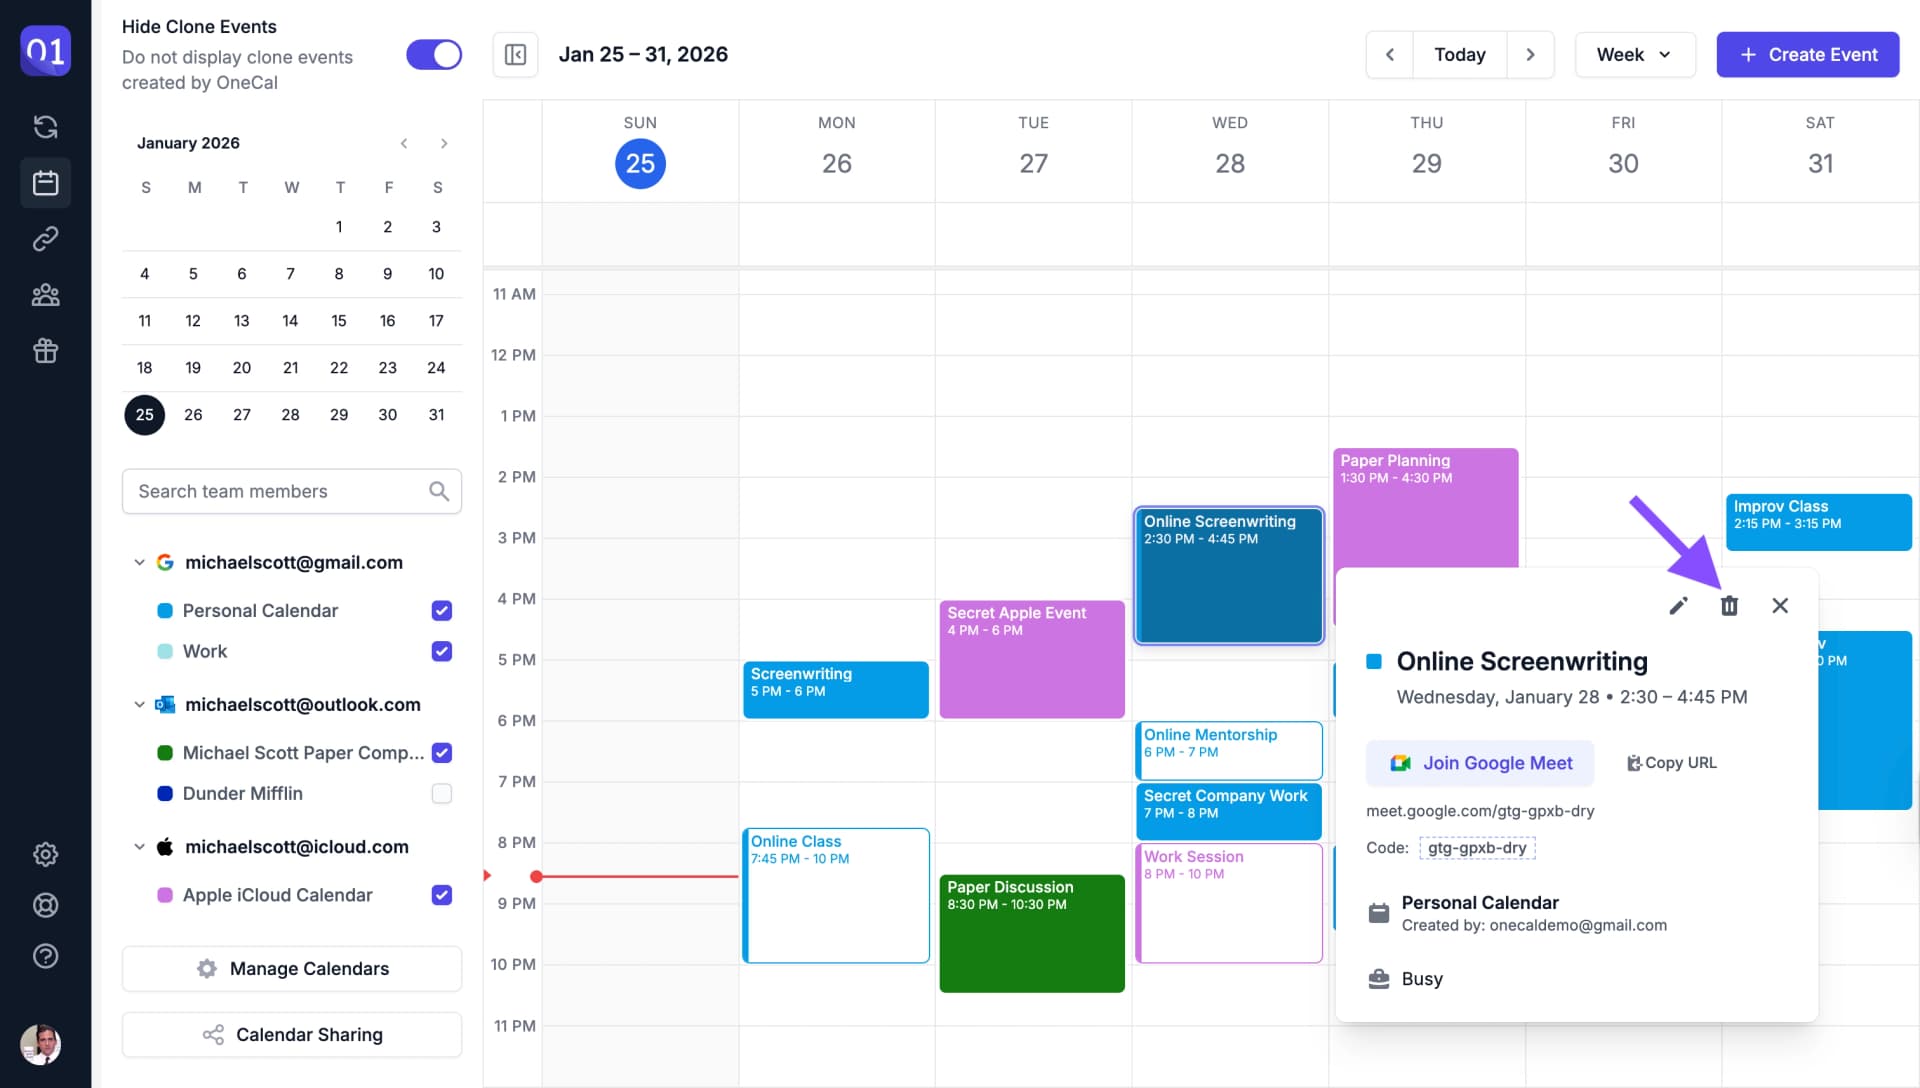This screenshot has height=1088, width=1920.
Task: Click the Create Event button
Action: pos(1807,55)
